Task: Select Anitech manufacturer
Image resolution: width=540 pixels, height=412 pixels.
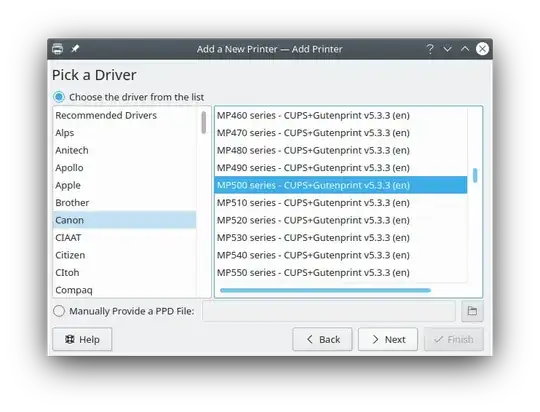Action: (125, 150)
